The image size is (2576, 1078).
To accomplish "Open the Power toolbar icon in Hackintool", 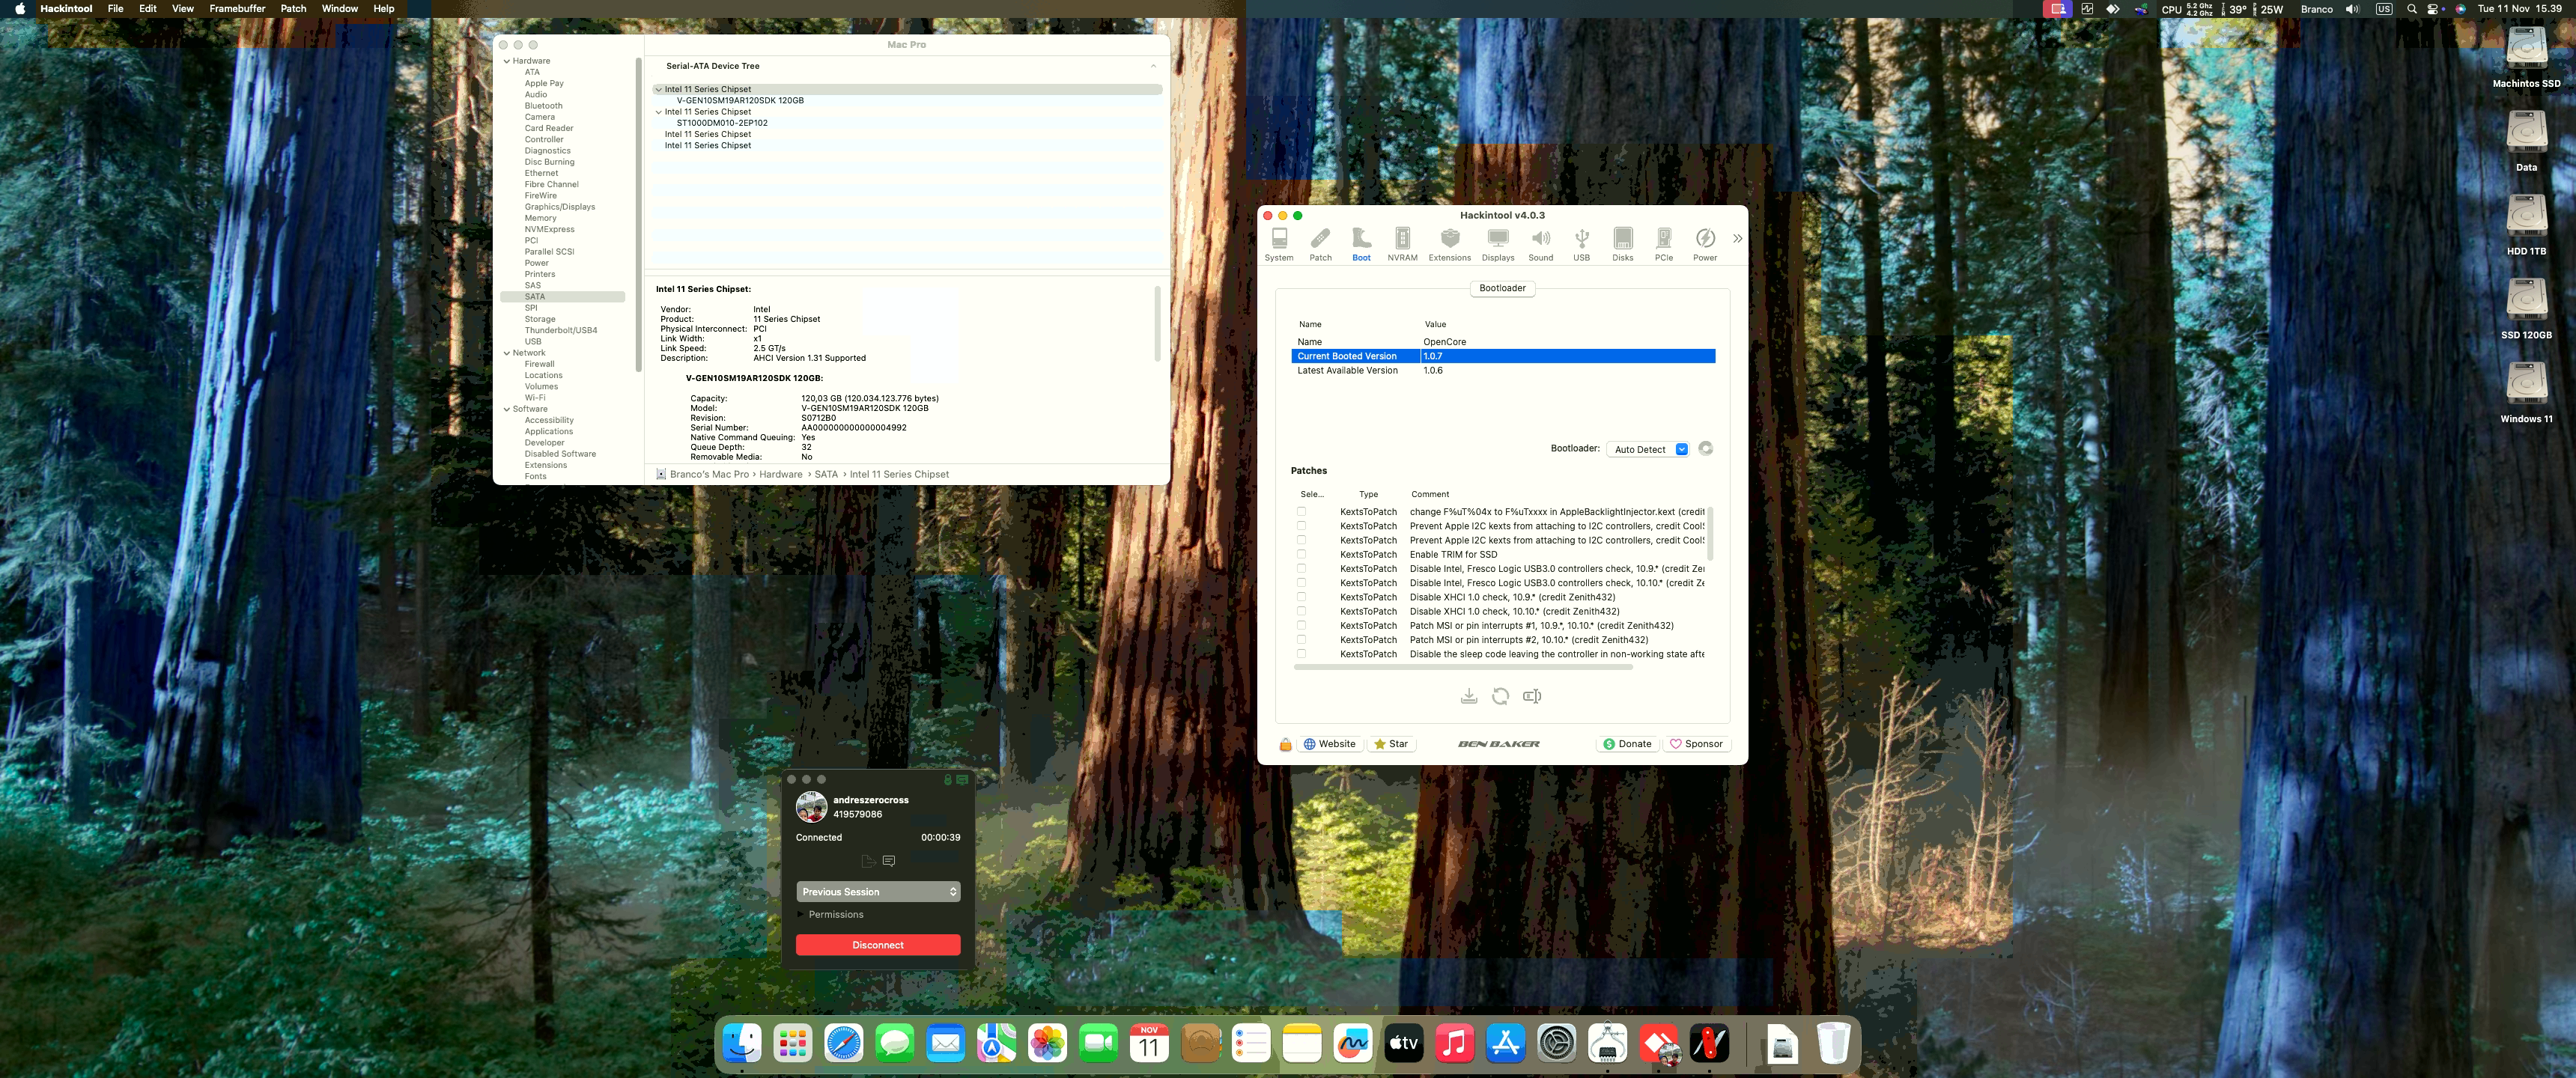I will [1705, 244].
